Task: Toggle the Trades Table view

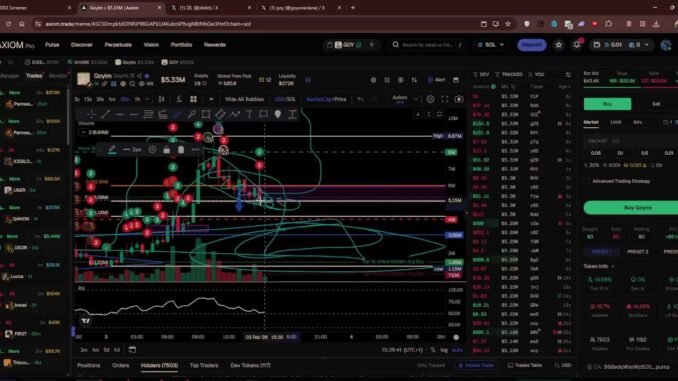Action: [525, 365]
